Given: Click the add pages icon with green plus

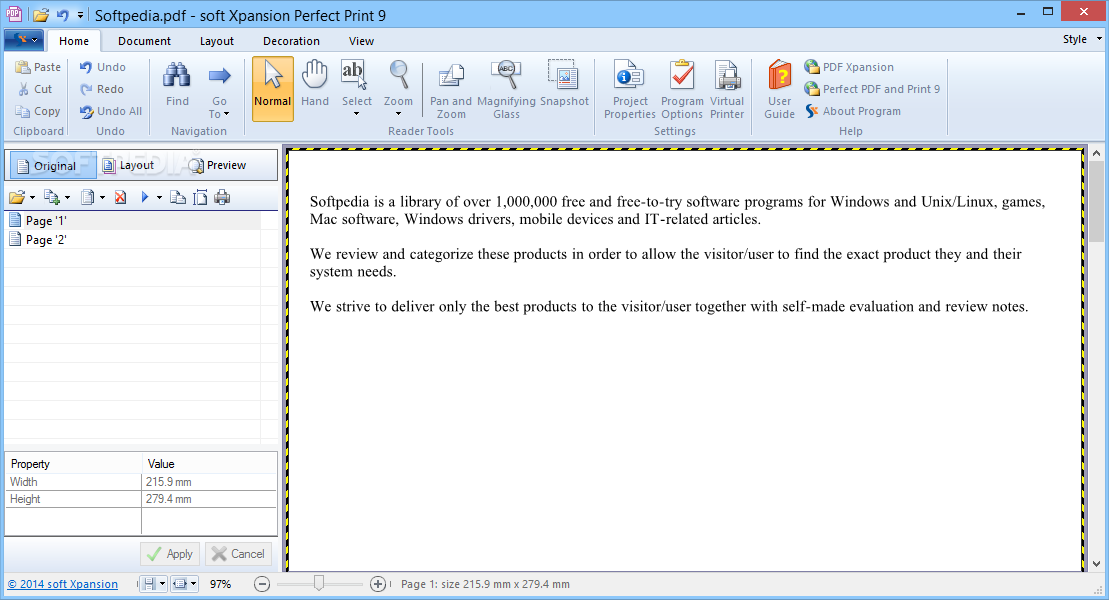Looking at the screenshot, I should click(x=52, y=197).
